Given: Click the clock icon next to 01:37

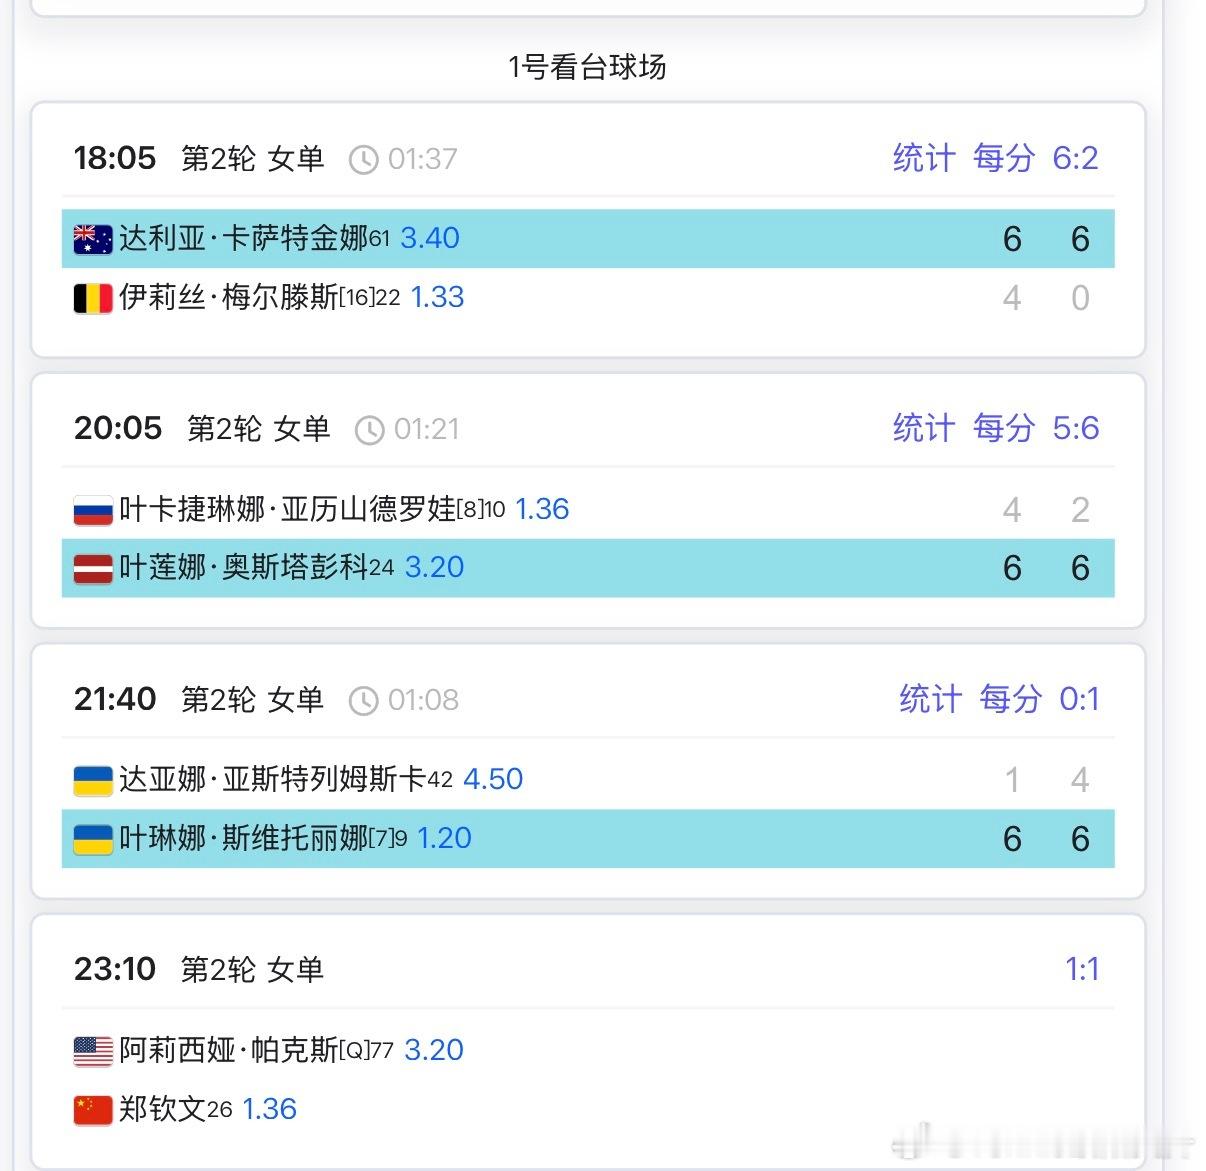Looking at the screenshot, I should pyautogui.click(x=363, y=160).
